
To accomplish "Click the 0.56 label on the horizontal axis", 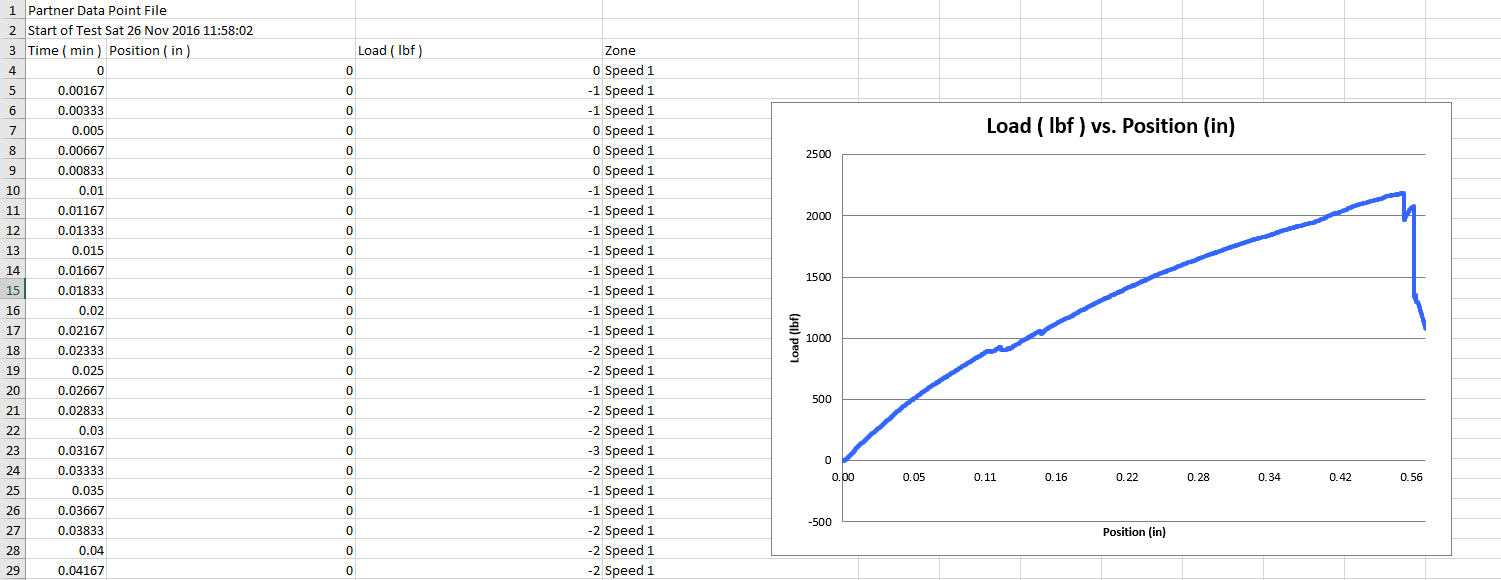I will click(x=1411, y=477).
